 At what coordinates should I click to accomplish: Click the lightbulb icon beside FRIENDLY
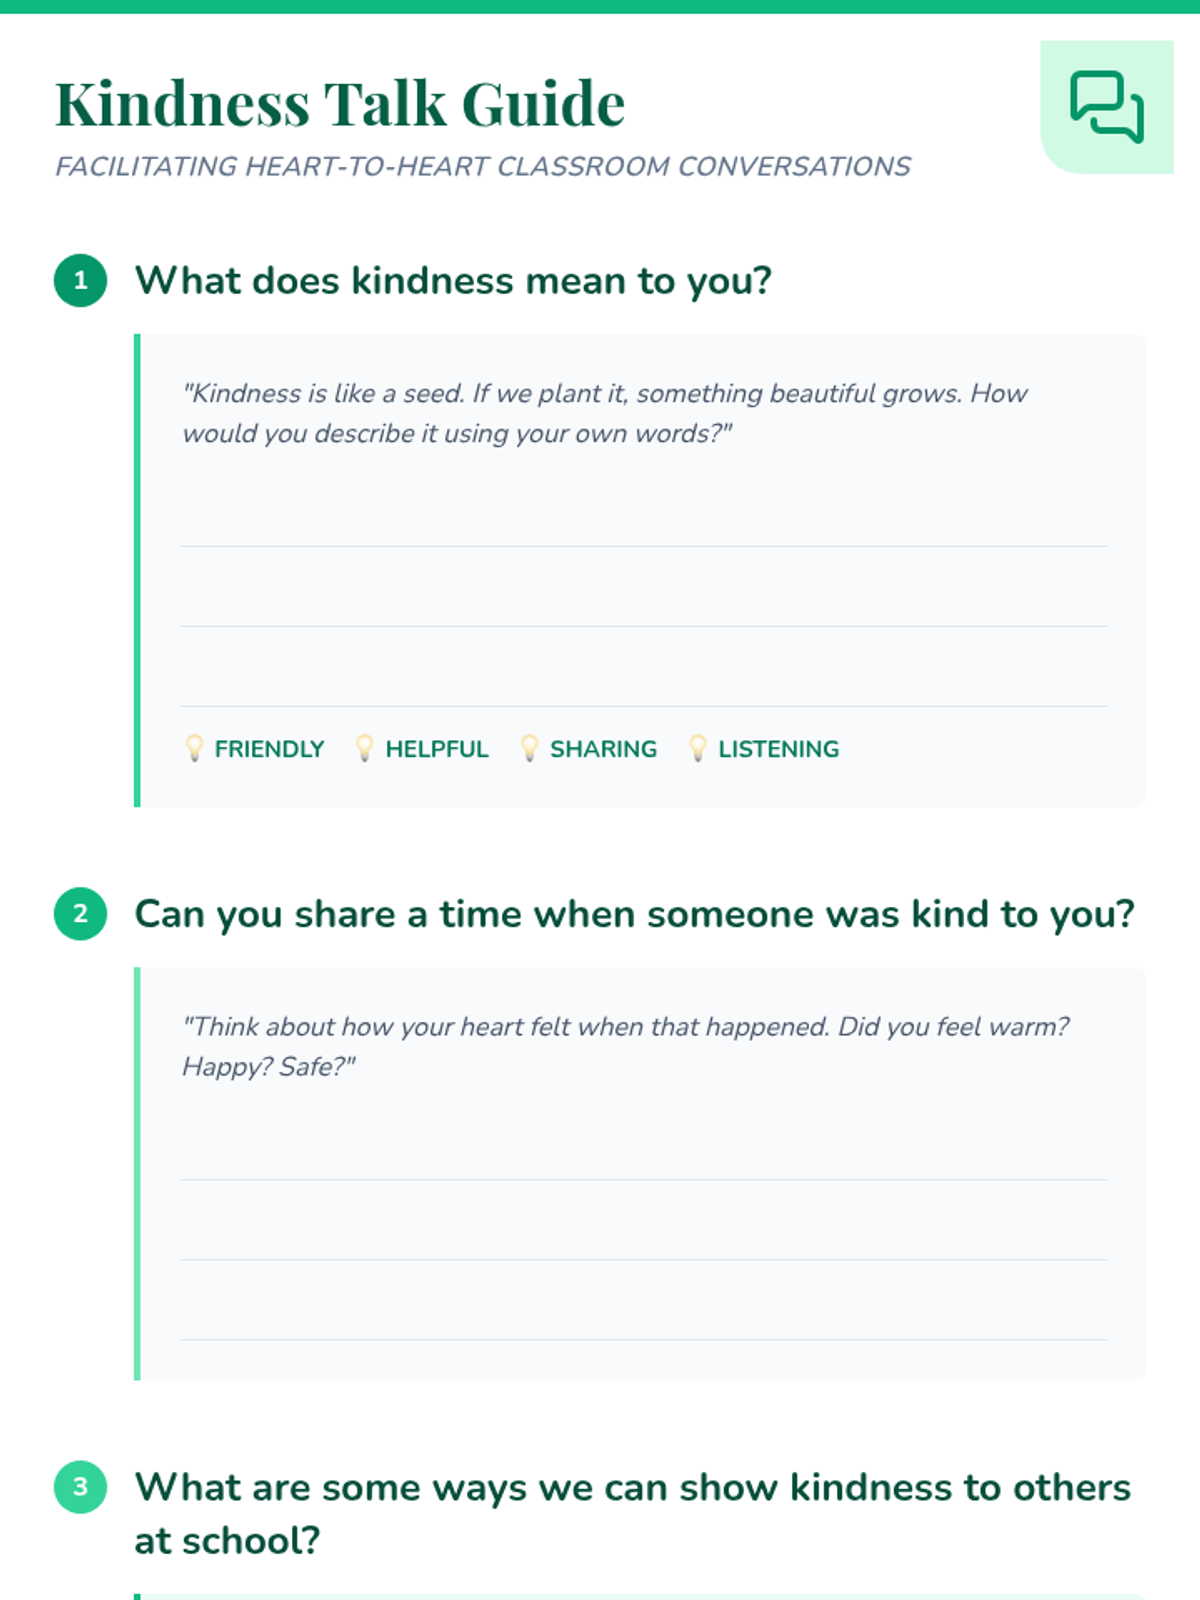(195, 748)
